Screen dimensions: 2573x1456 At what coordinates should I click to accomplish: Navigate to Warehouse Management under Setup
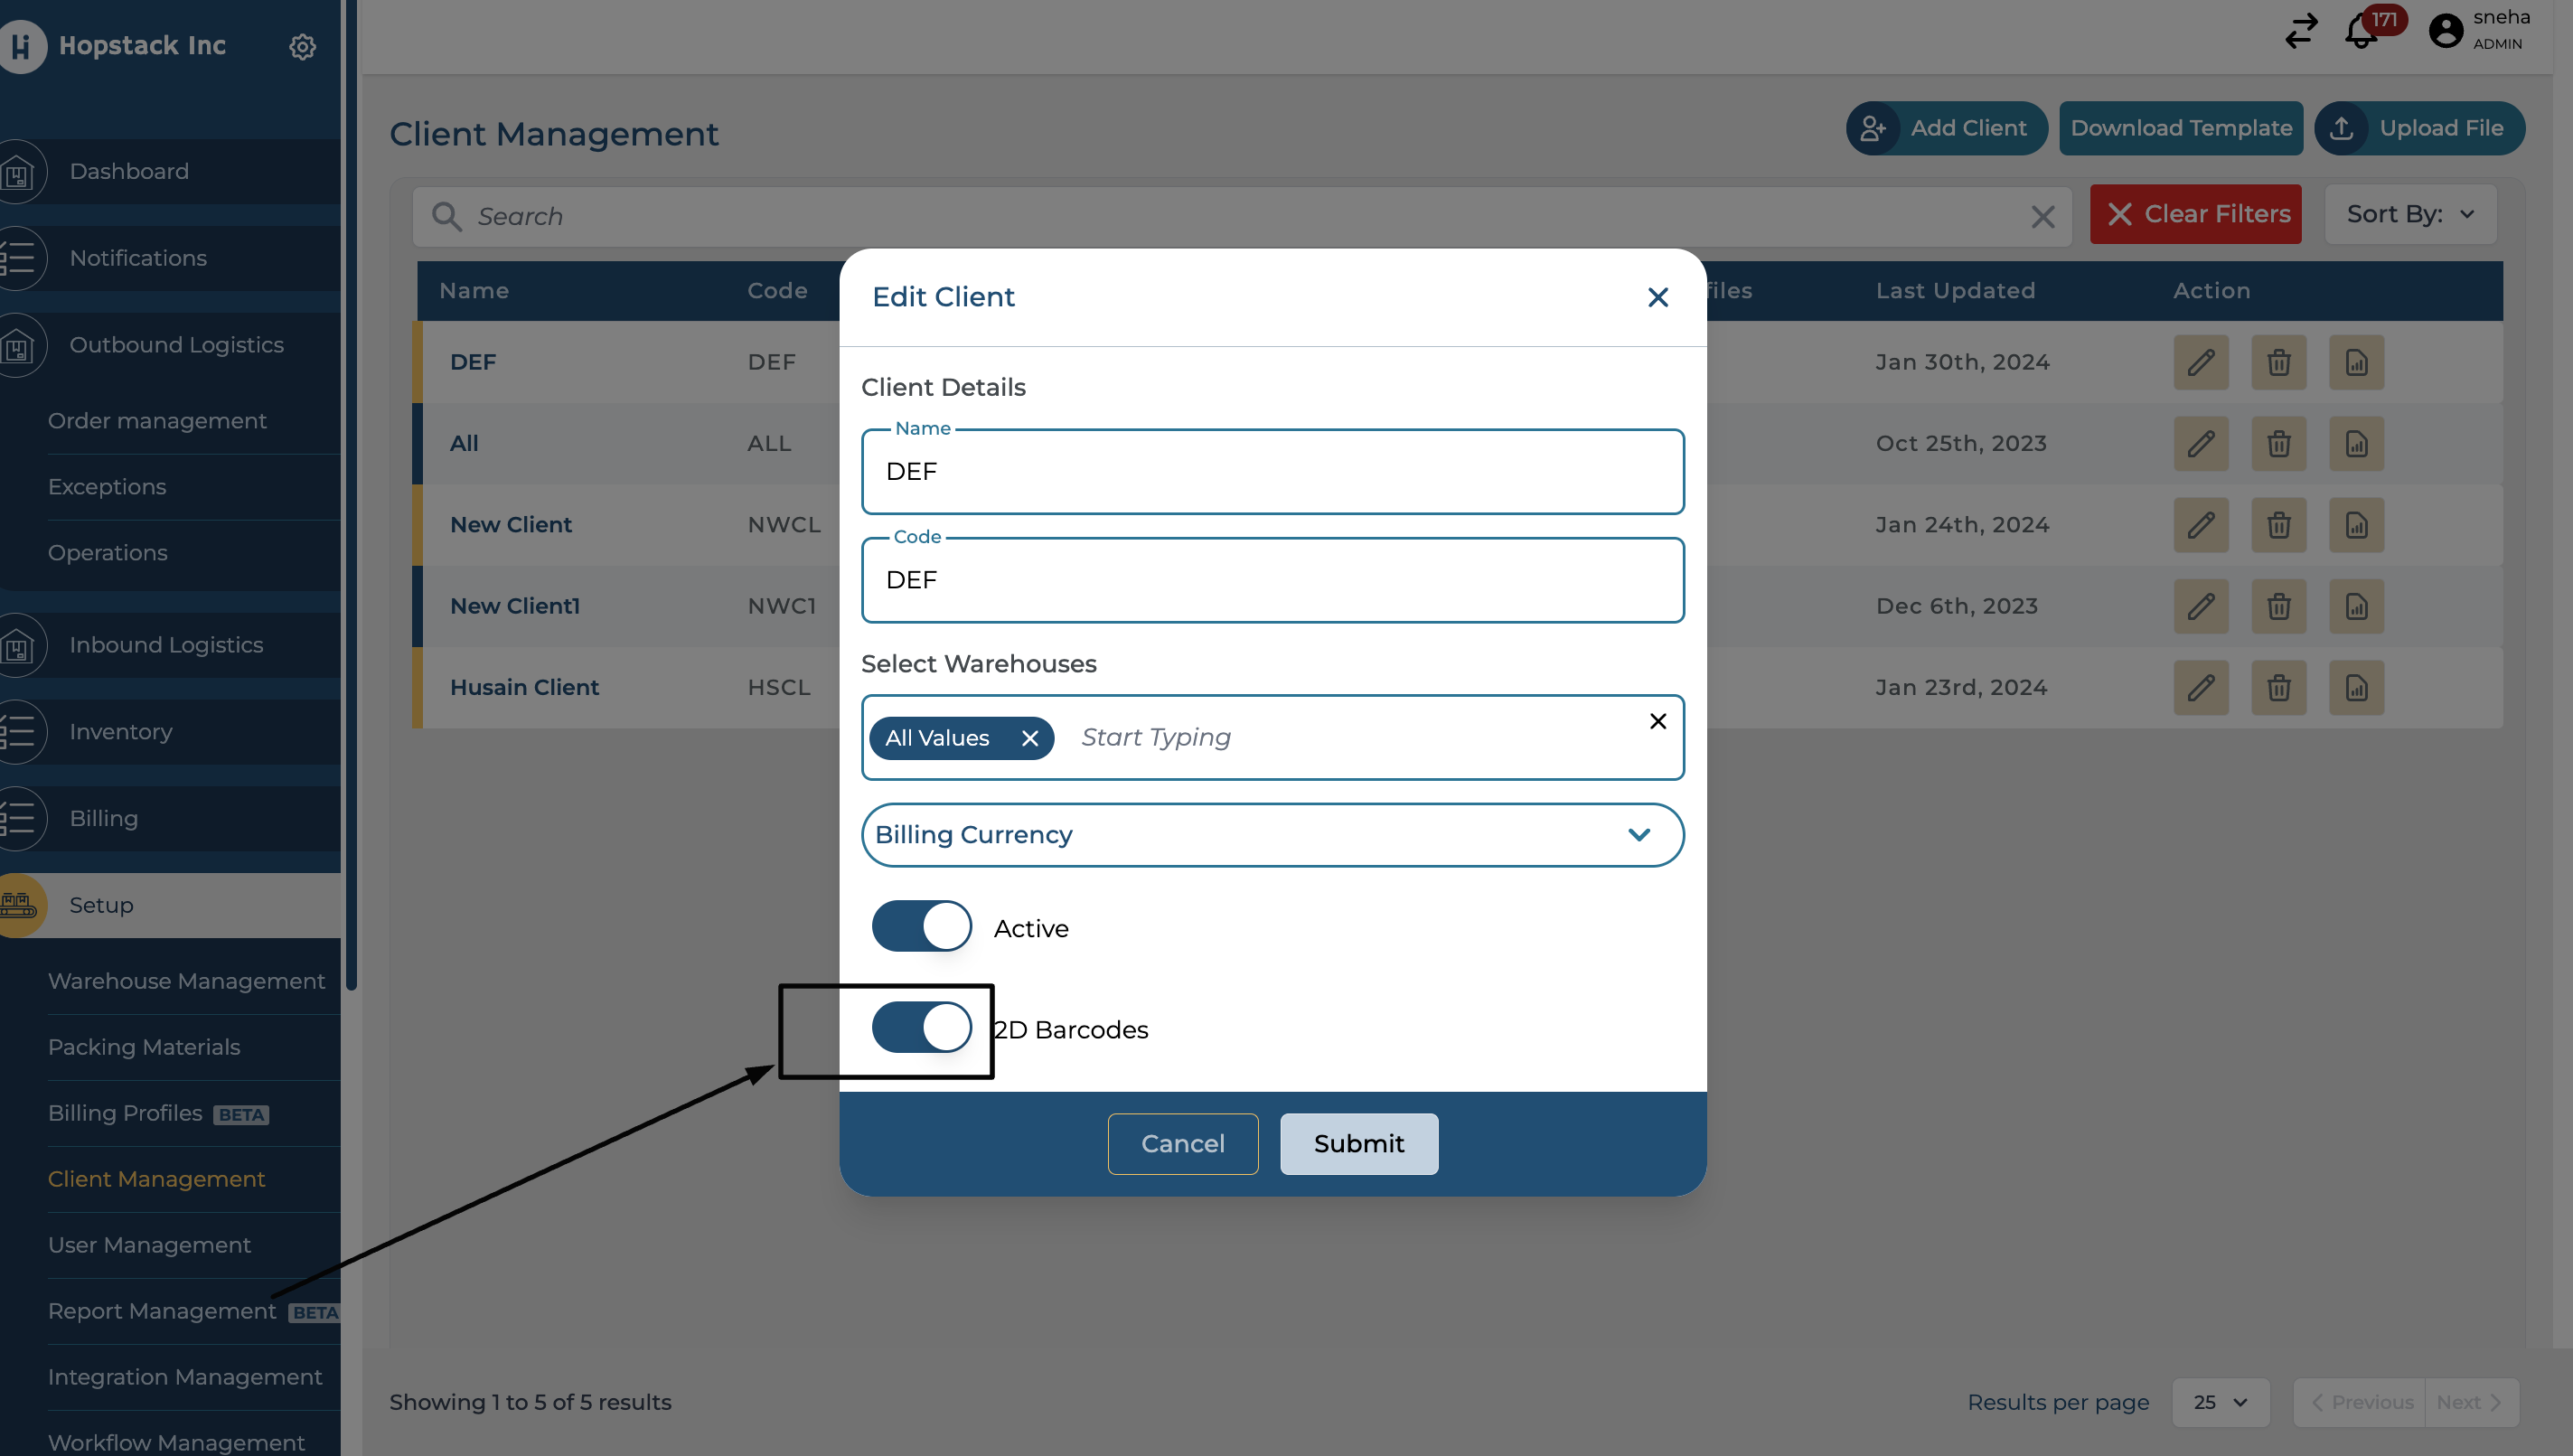tap(186, 981)
